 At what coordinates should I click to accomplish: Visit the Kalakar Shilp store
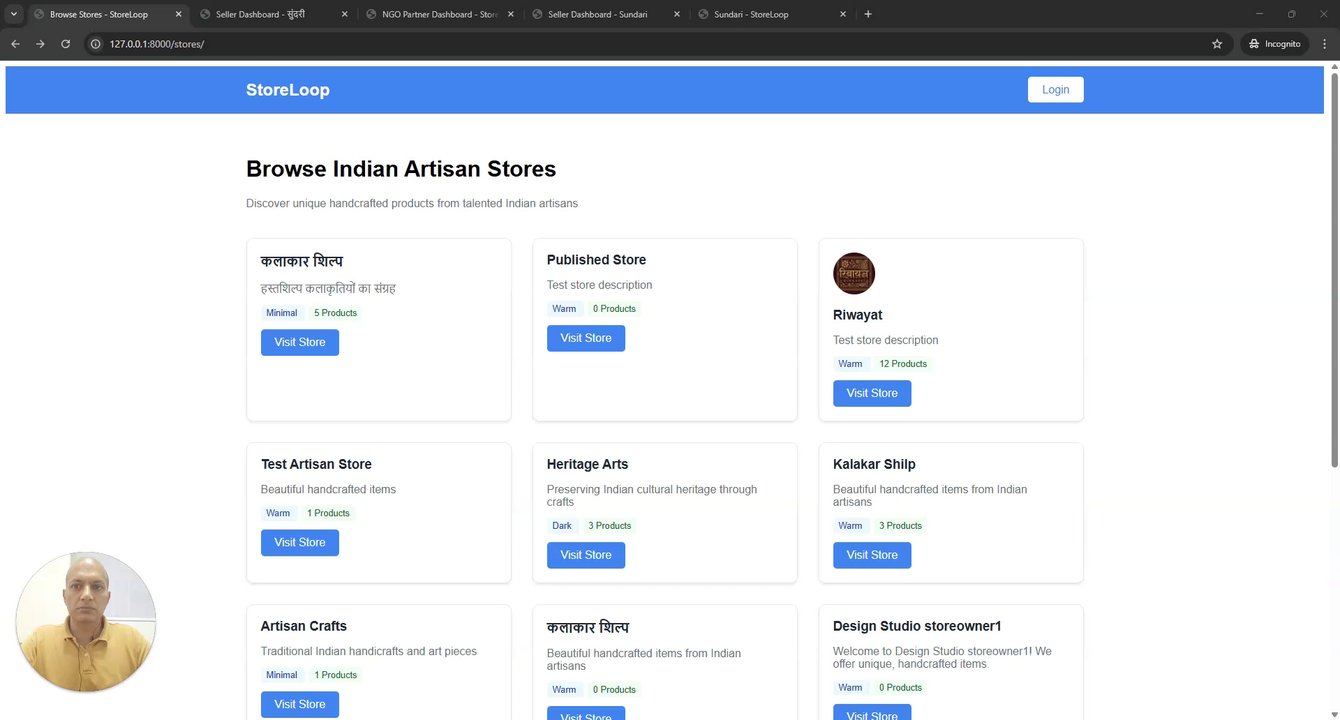click(x=871, y=555)
